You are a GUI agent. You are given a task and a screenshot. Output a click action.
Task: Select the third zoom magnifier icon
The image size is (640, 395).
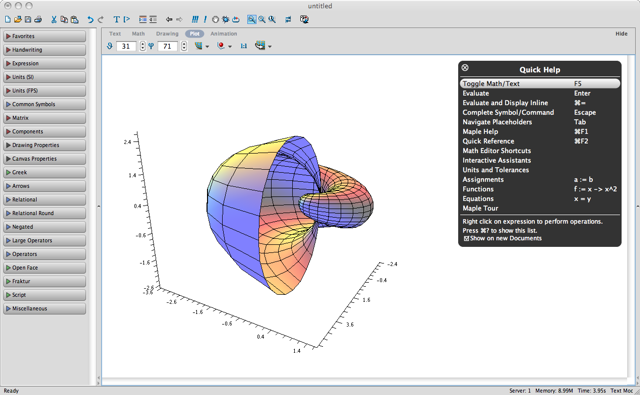[272, 19]
